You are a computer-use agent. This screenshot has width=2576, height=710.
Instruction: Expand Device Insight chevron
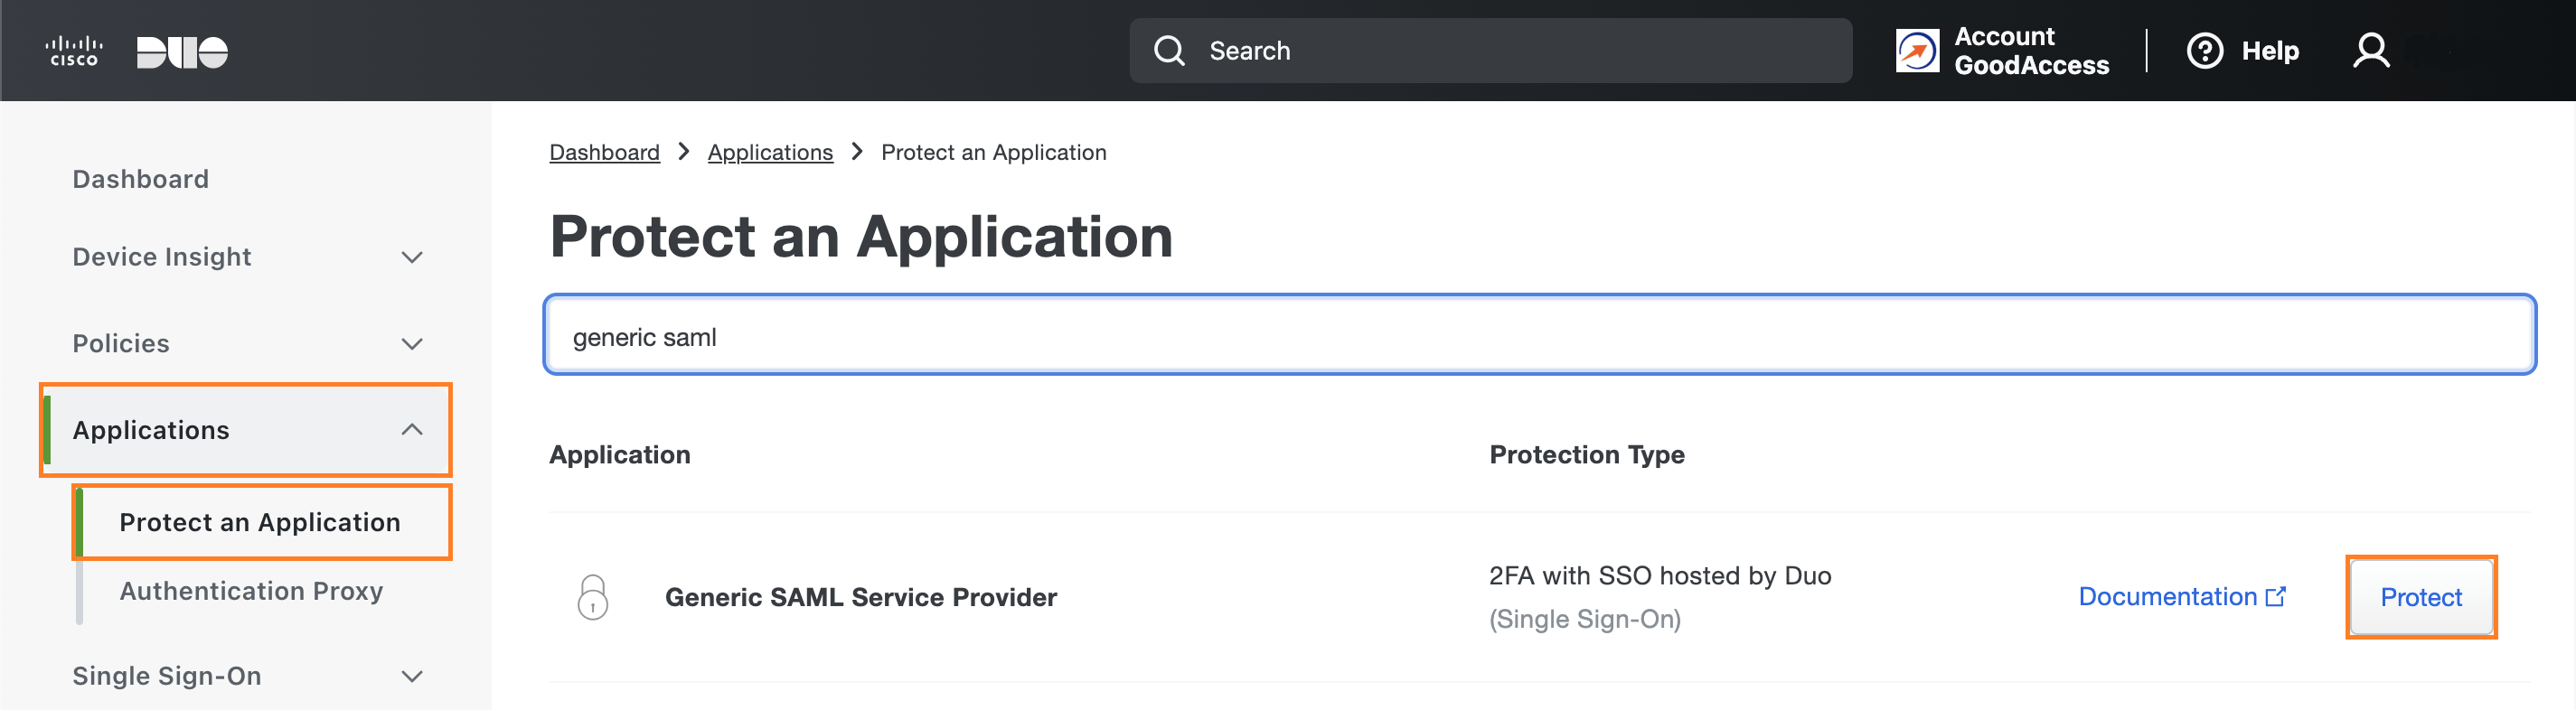point(412,258)
